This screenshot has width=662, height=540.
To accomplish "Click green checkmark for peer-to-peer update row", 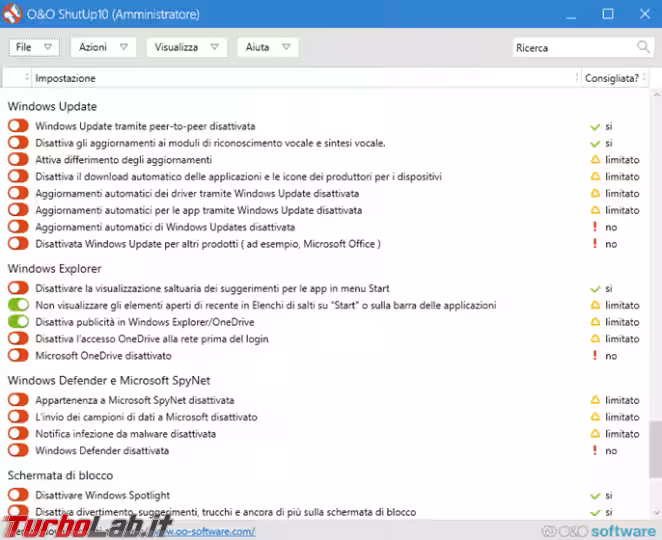I will pyautogui.click(x=595, y=127).
